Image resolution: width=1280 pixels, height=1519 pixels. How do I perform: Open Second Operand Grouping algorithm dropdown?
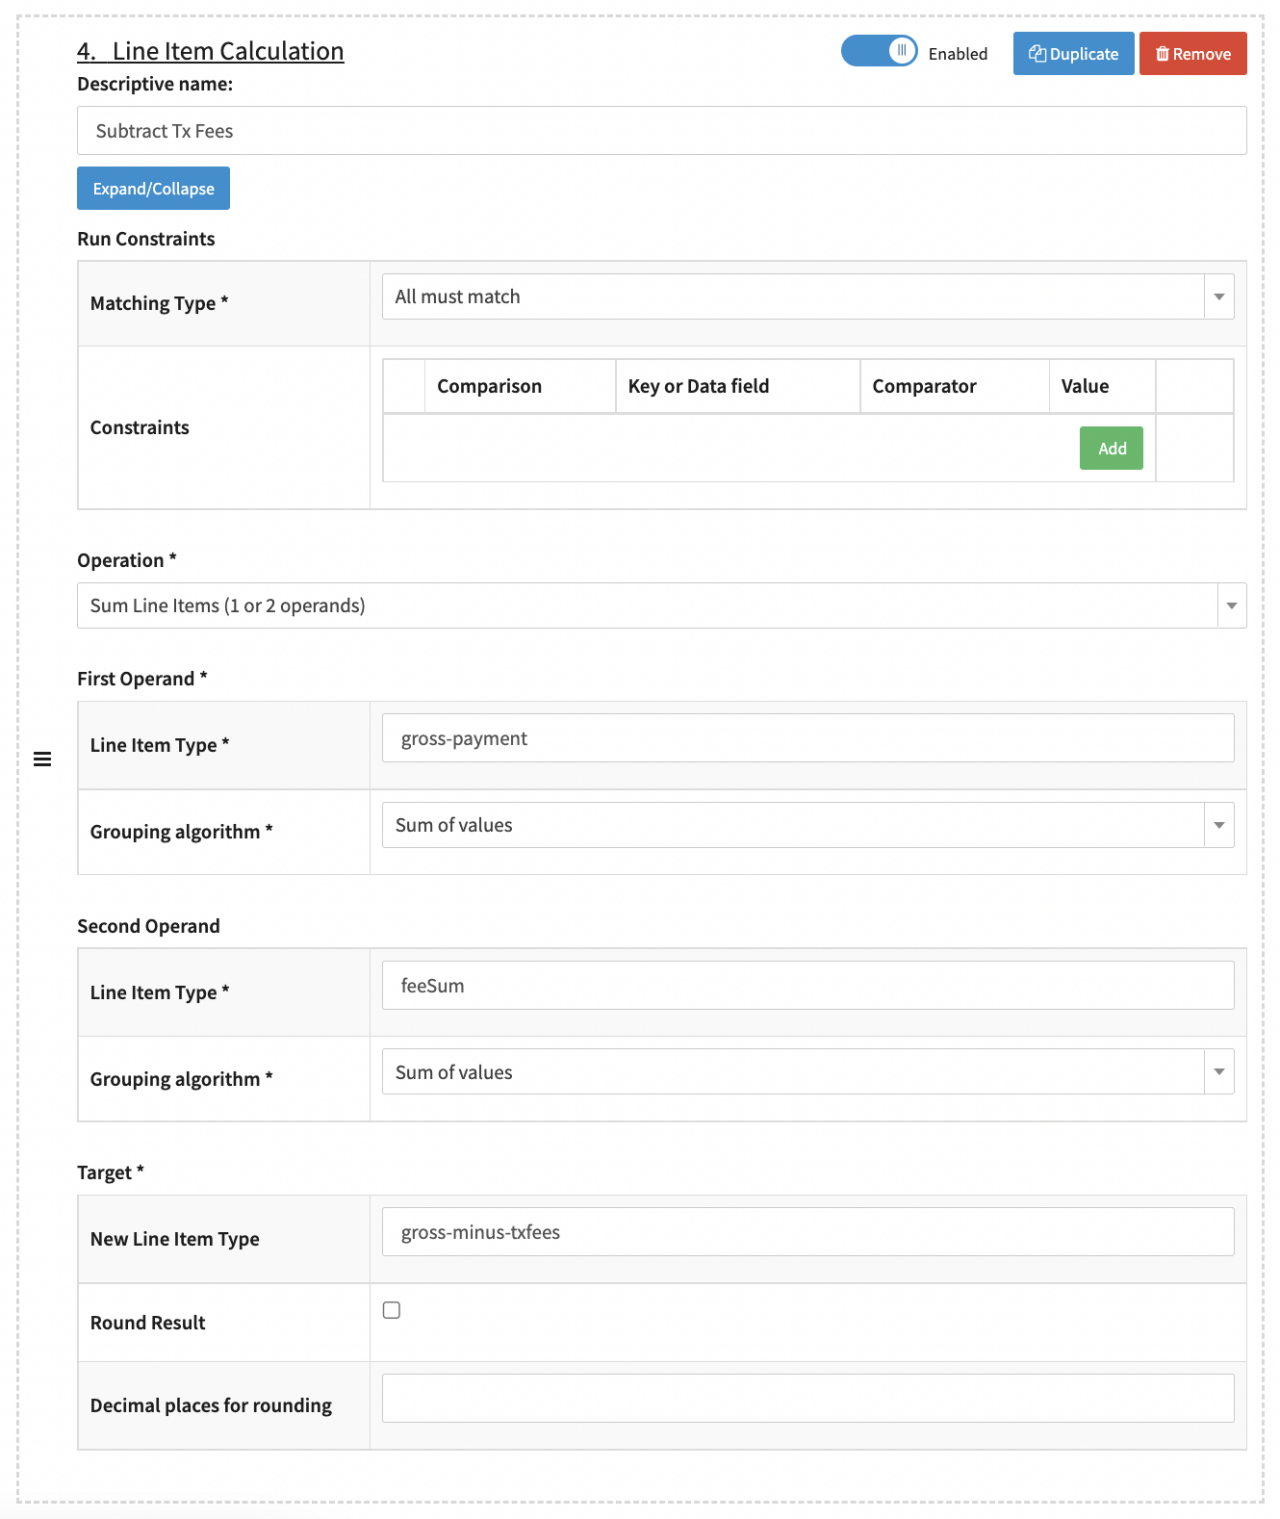click(x=806, y=1072)
